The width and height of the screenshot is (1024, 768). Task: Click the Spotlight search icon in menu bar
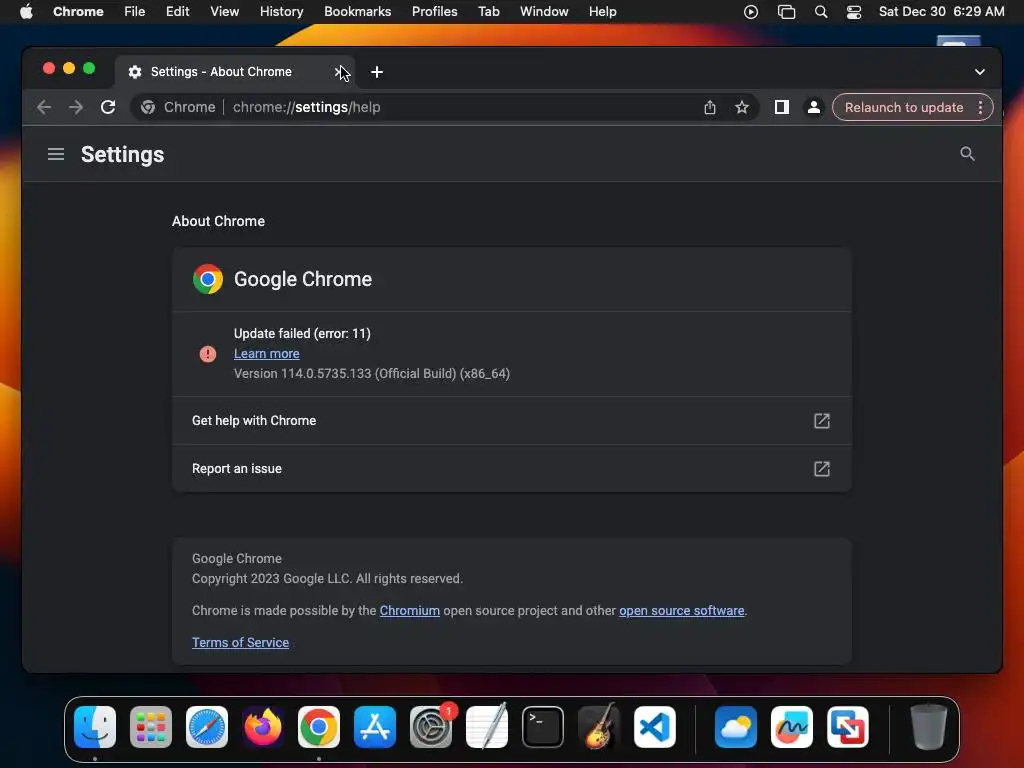pos(821,12)
